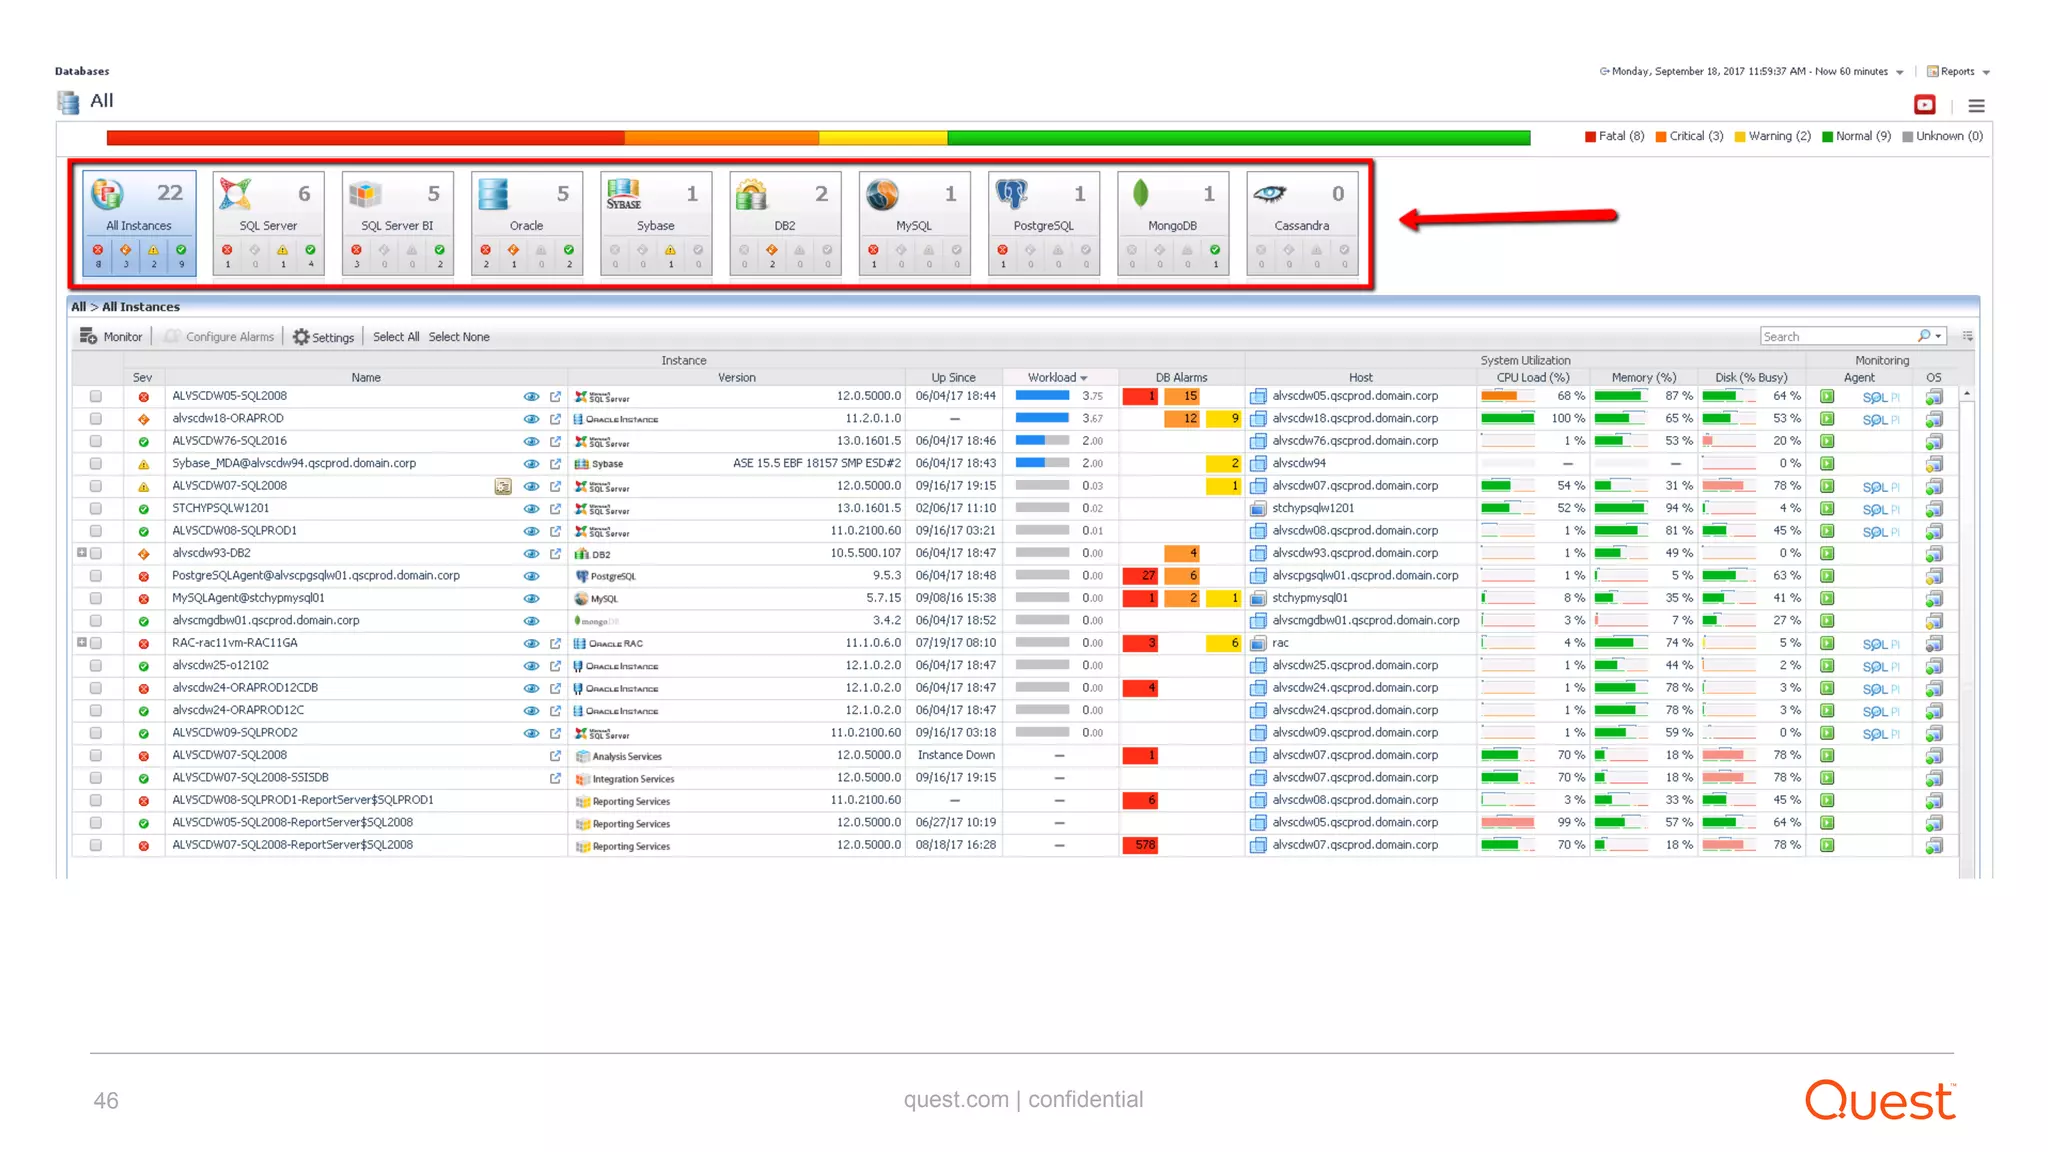This screenshot has height=1152, width=2048.
Task: Open the Reports menu
Action: point(1958,72)
